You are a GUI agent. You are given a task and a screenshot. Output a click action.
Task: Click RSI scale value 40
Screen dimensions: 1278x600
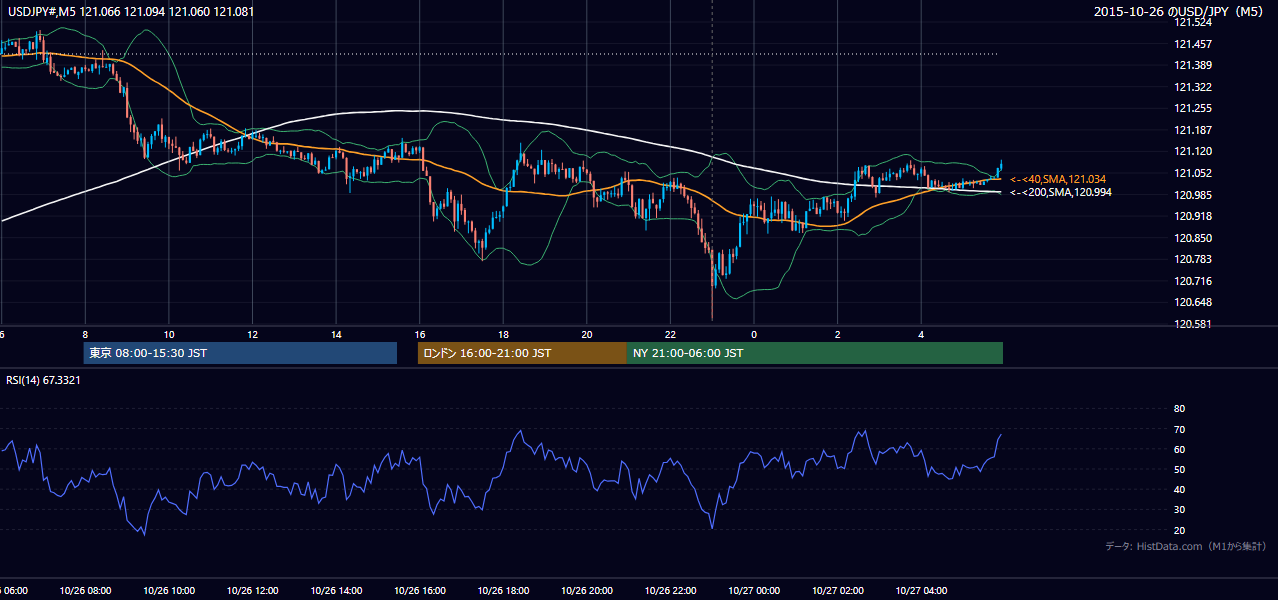click(x=1179, y=489)
